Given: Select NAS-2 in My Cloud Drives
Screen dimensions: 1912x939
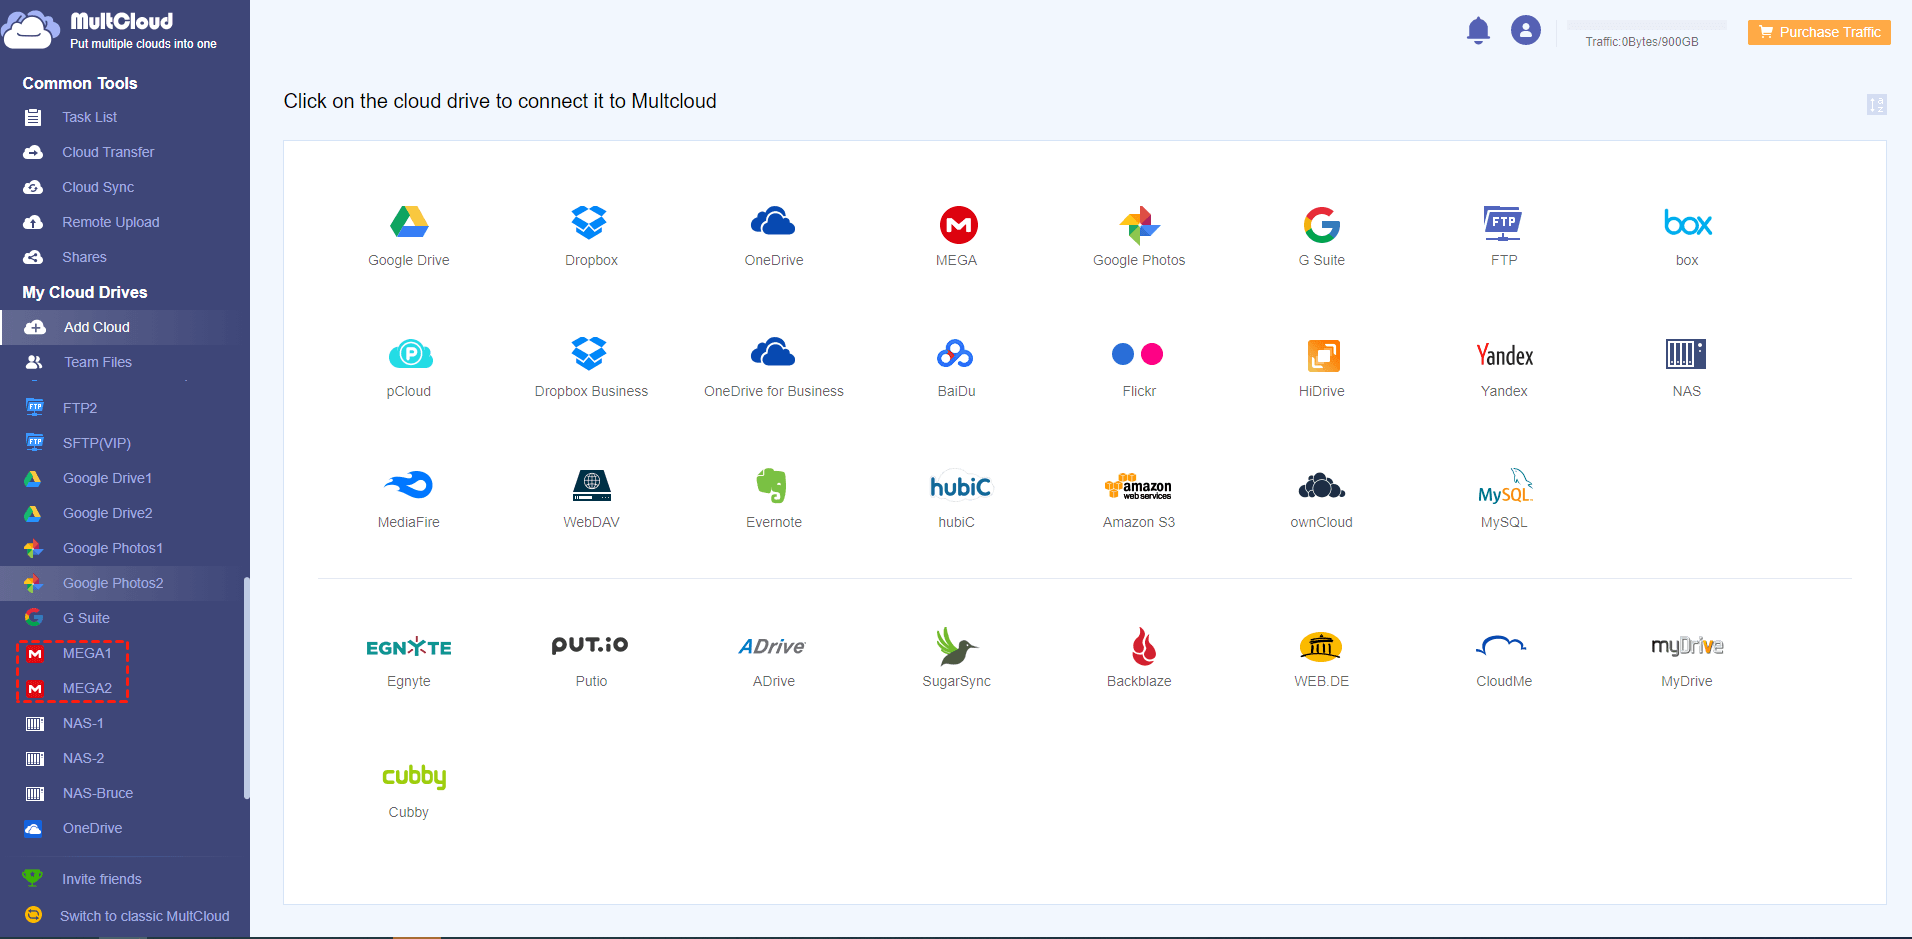Looking at the screenshot, I should (x=83, y=758).
